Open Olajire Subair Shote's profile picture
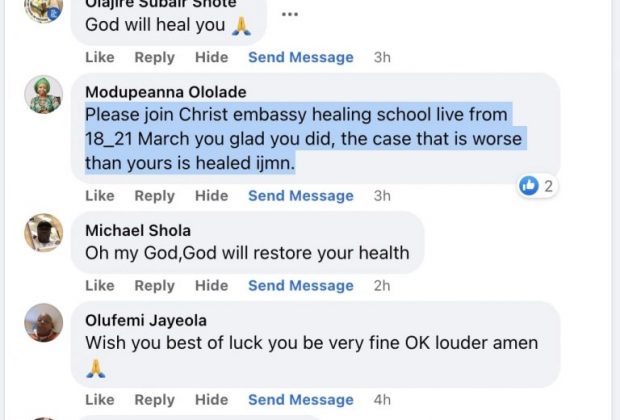 pyautogui.click(x=44, y=10)
